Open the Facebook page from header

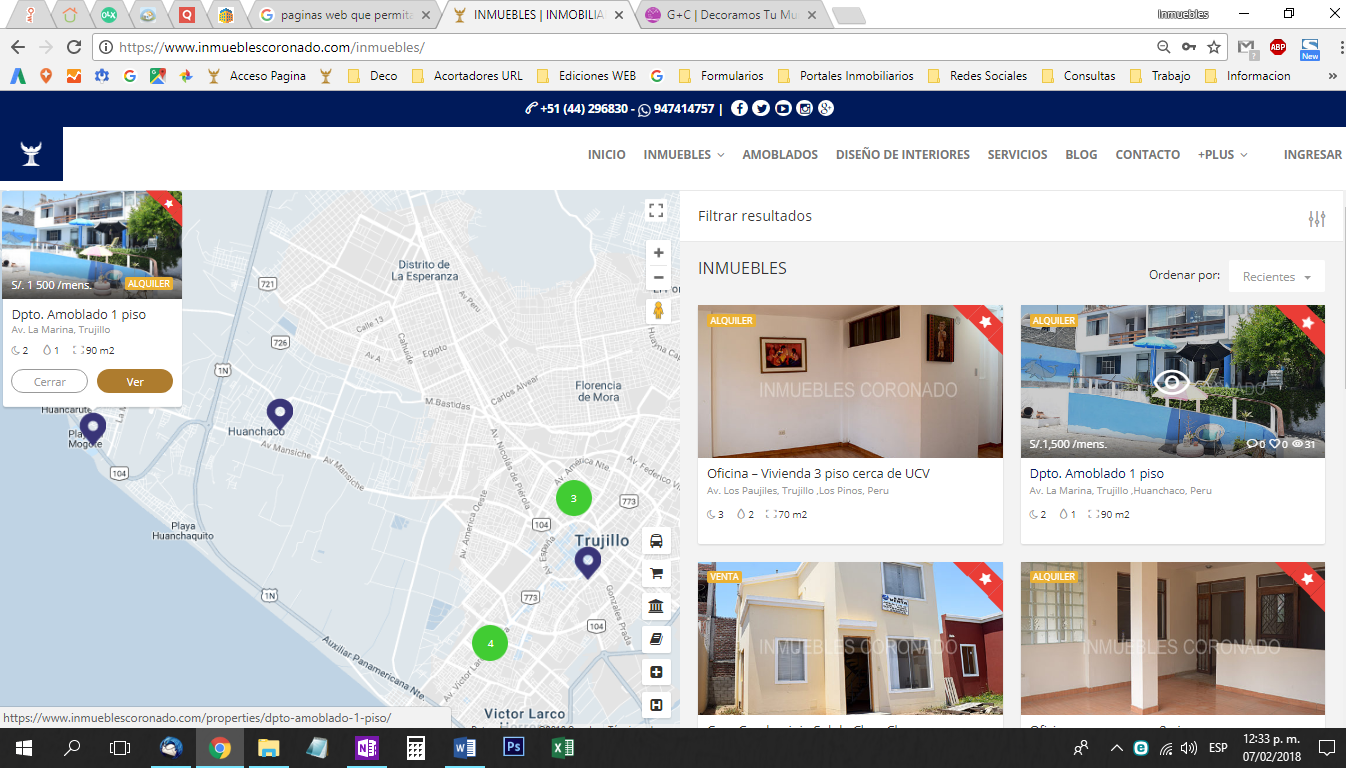tap(739, 109)
